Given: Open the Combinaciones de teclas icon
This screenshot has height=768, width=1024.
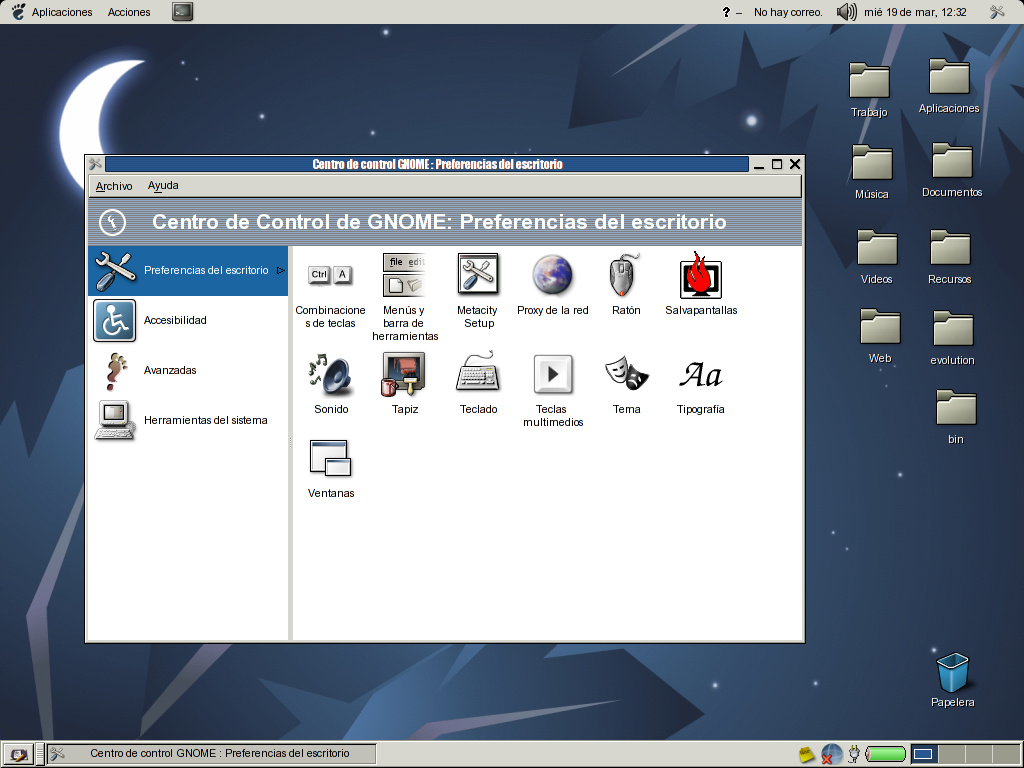Looking at the screenshot, I should [x=330, y=275].
